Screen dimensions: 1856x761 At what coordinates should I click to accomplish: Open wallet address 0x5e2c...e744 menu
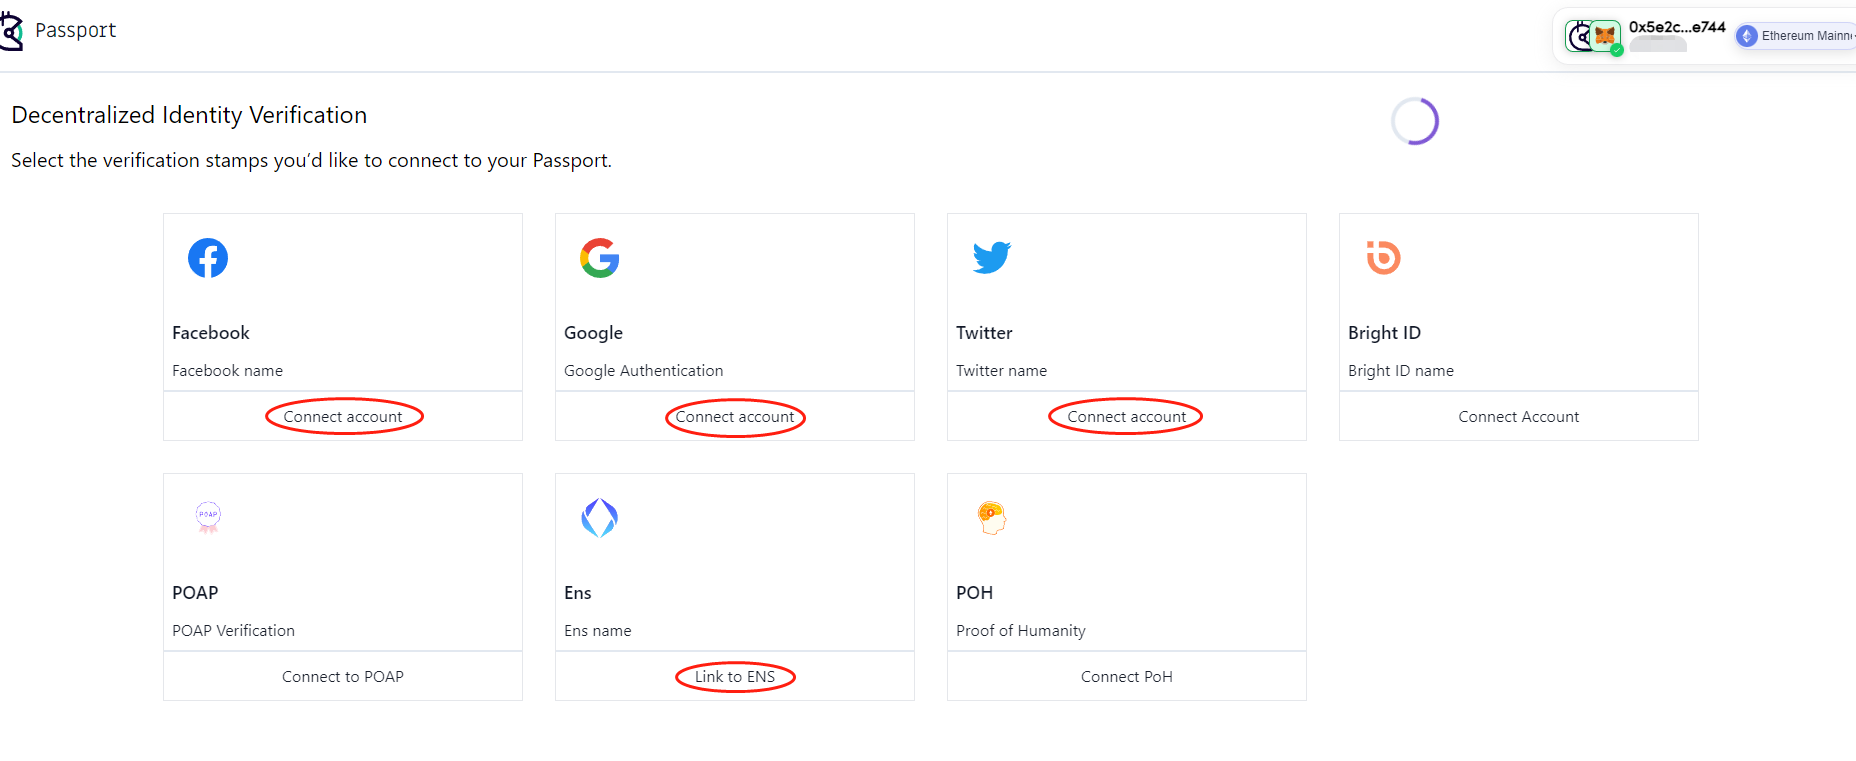1677,28
